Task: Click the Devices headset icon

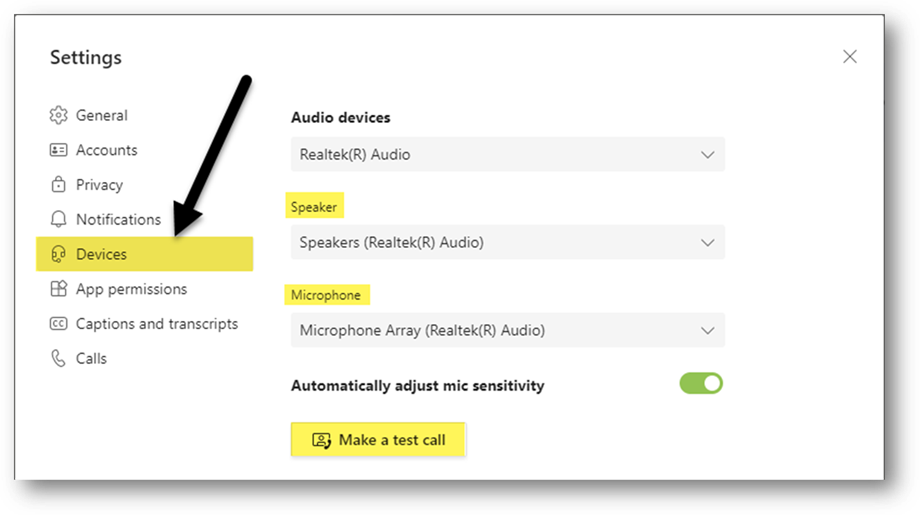Action: pos(58,254)
